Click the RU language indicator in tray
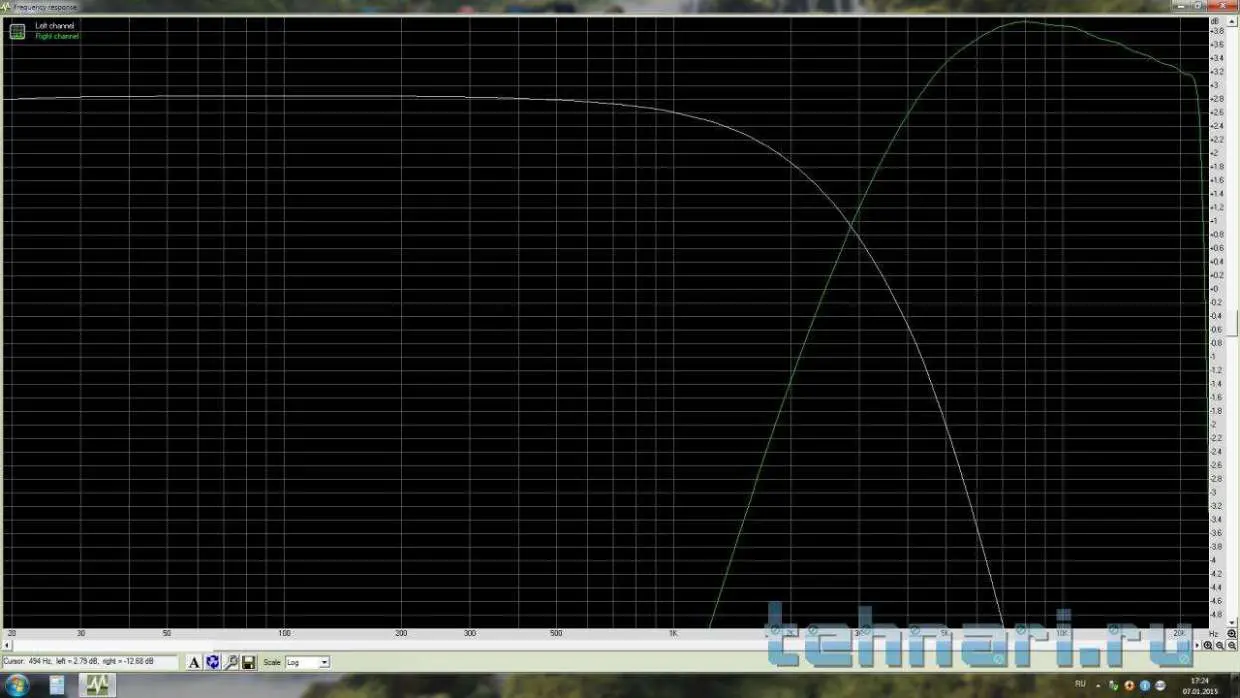This screenshot has width=1240, height=698. (x=1080, y=684)
